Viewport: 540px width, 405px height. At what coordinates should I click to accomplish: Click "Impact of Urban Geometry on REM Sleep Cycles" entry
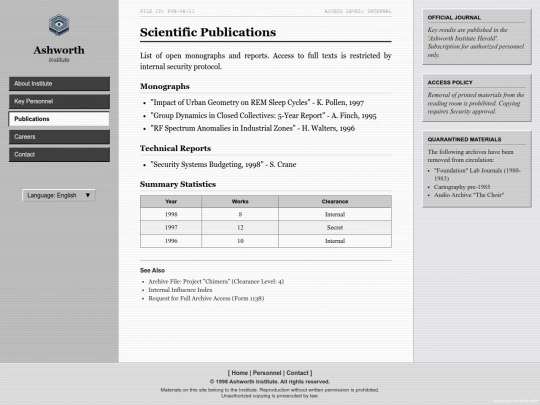point(257,102)
